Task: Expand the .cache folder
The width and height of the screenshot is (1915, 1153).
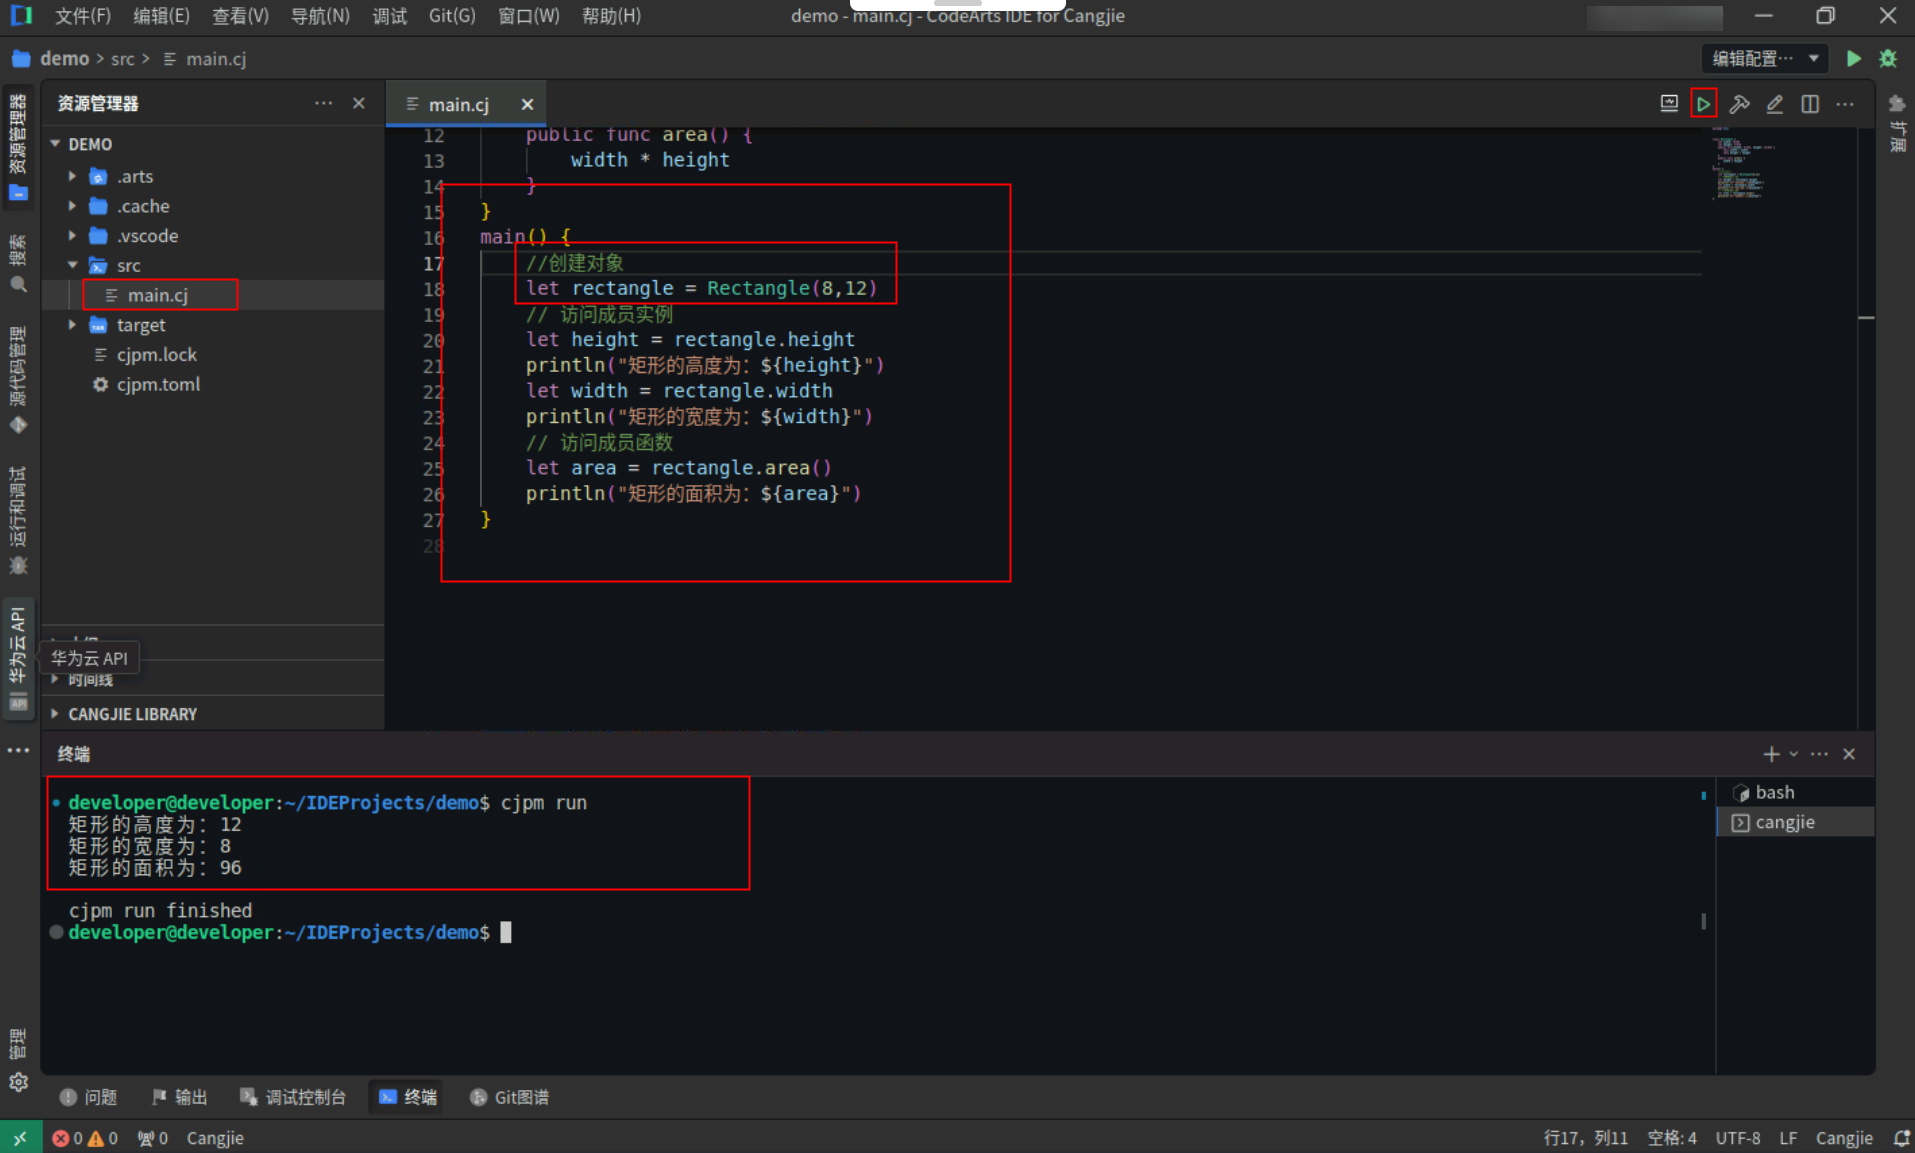Action: click(72, 206)
